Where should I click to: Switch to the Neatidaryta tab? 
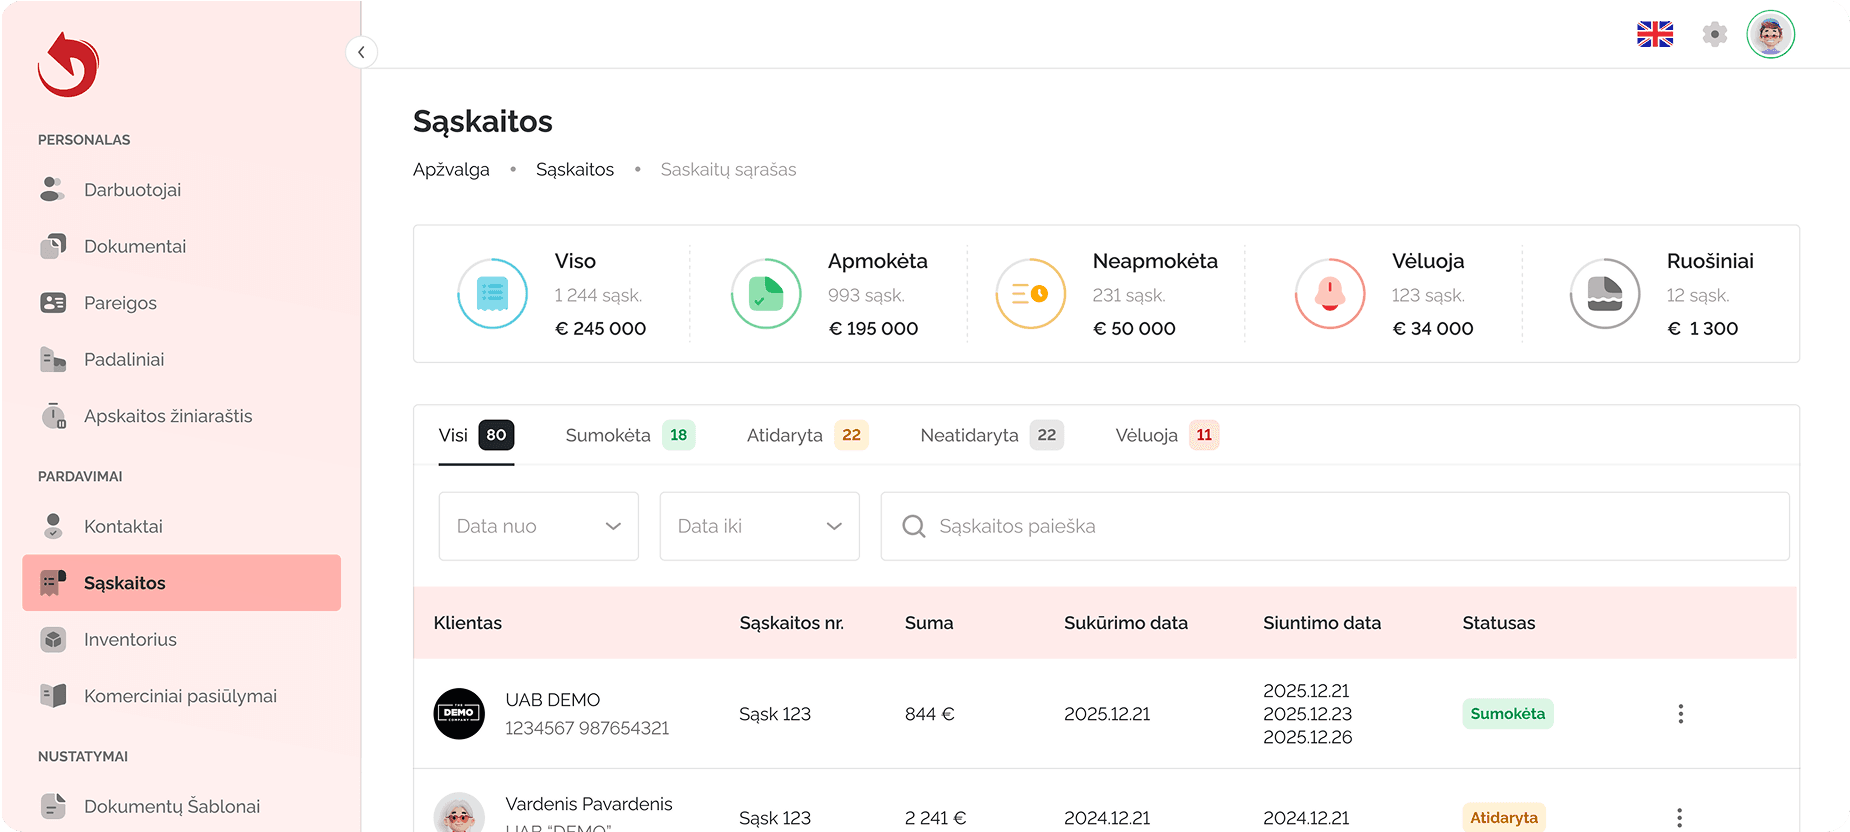pyautogui.click(x=992, y=435)
